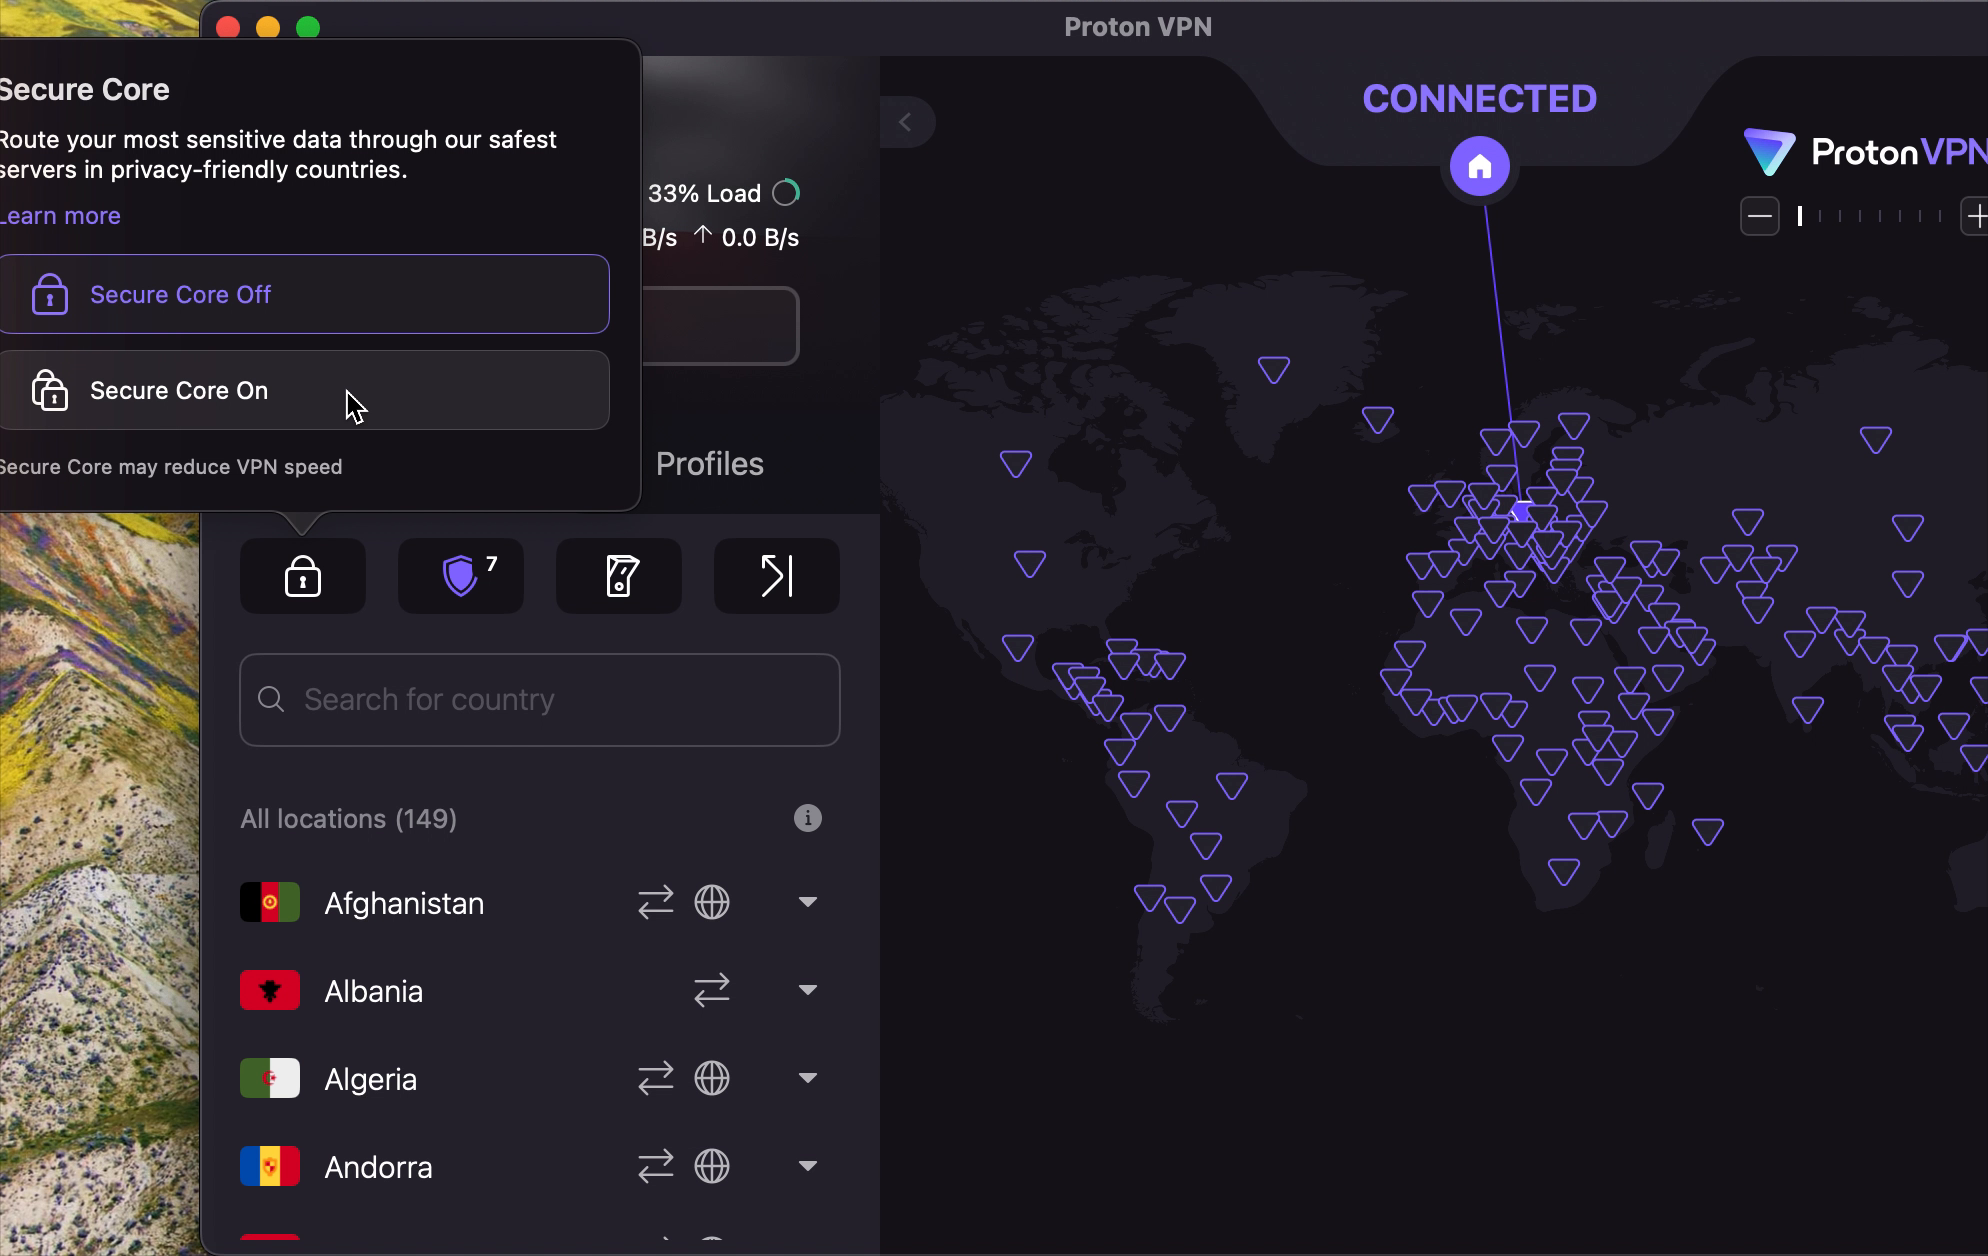Expand the Andorra server list

pyautogui.click(x=808, y=1166)
